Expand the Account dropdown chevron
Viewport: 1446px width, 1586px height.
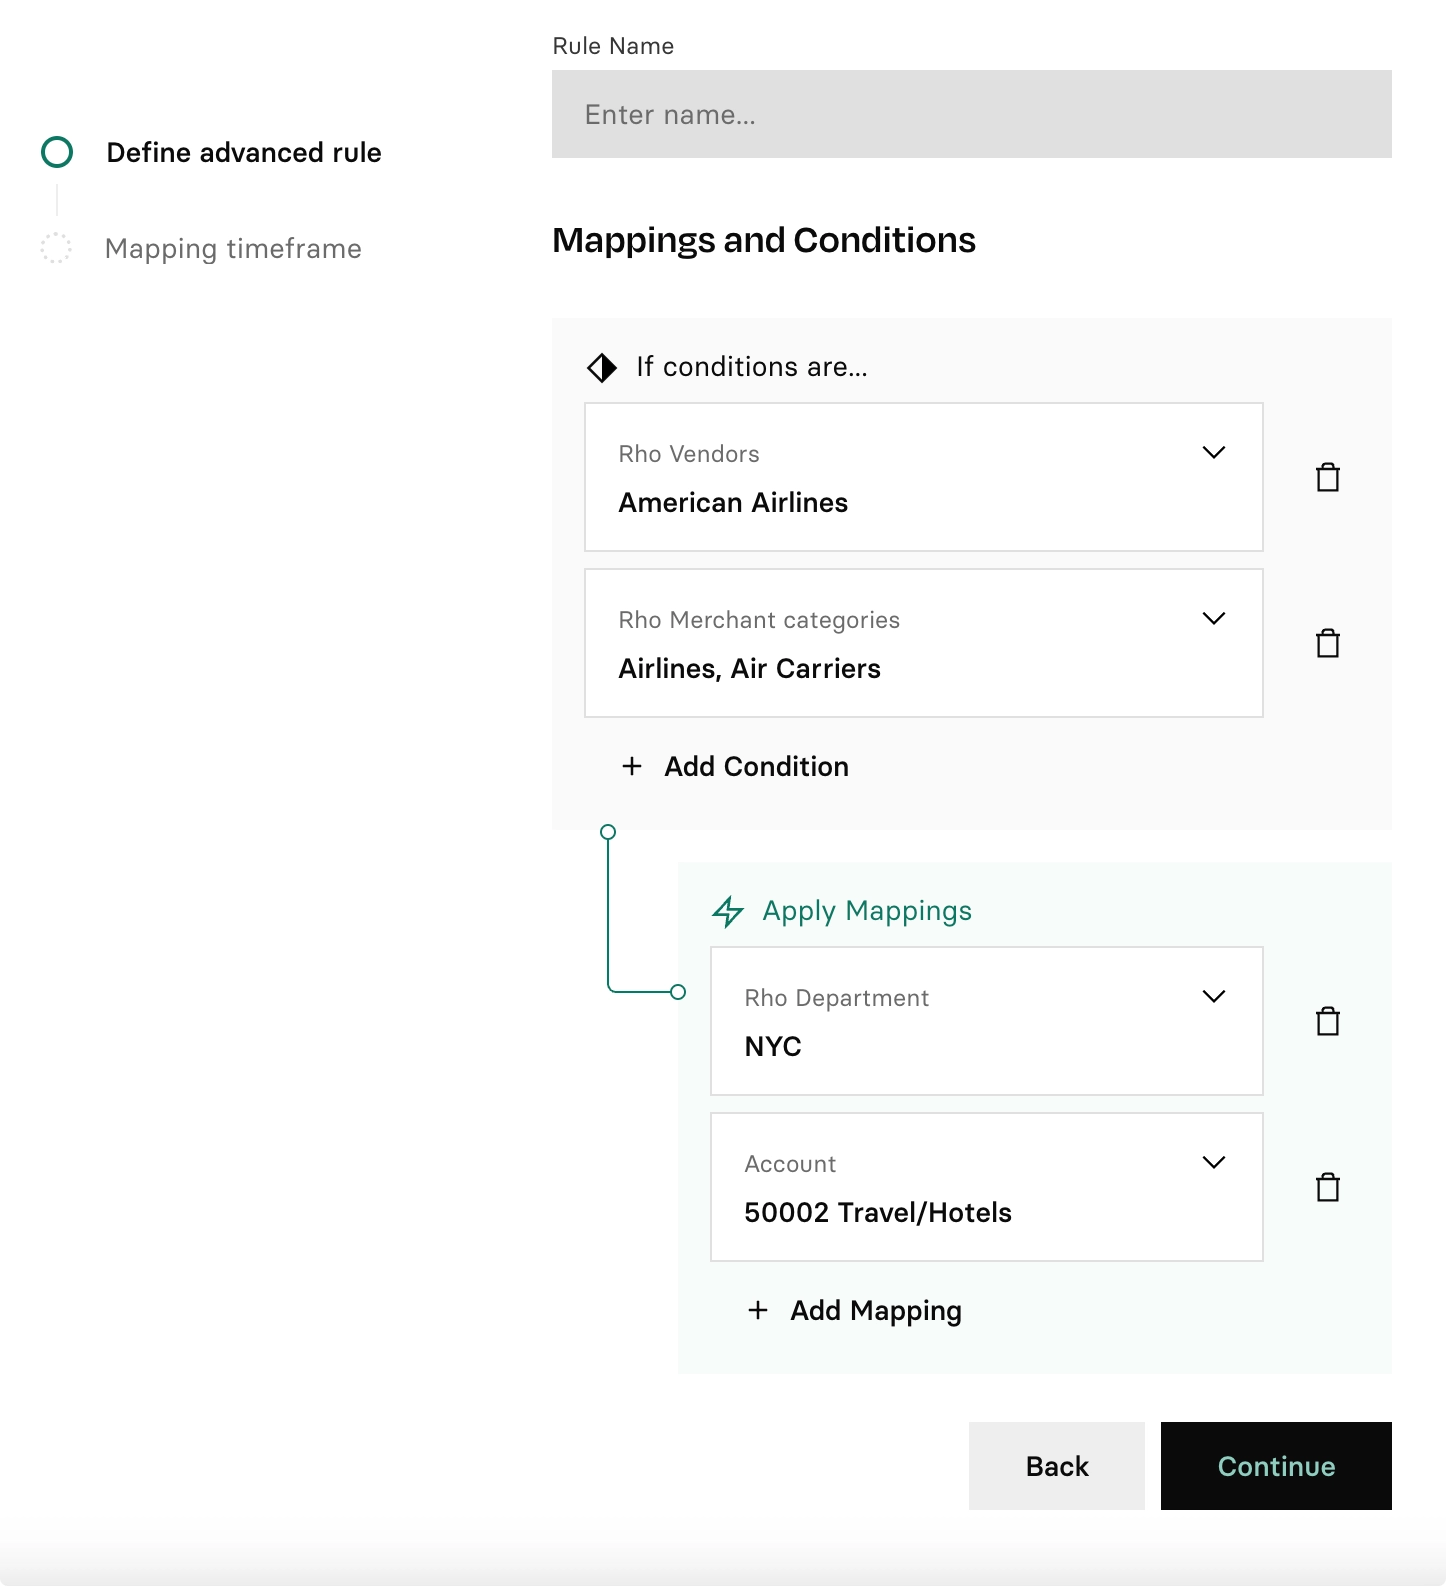click(x=1213, y=1163)
